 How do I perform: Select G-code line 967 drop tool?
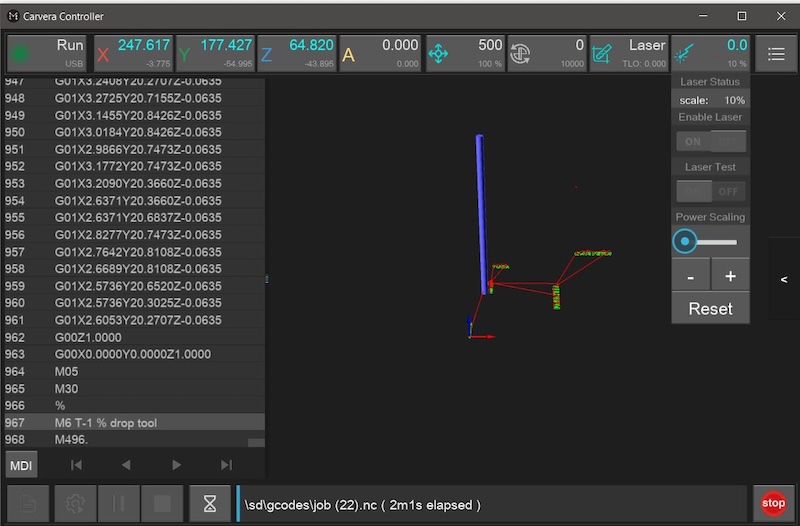click(135, 422)
